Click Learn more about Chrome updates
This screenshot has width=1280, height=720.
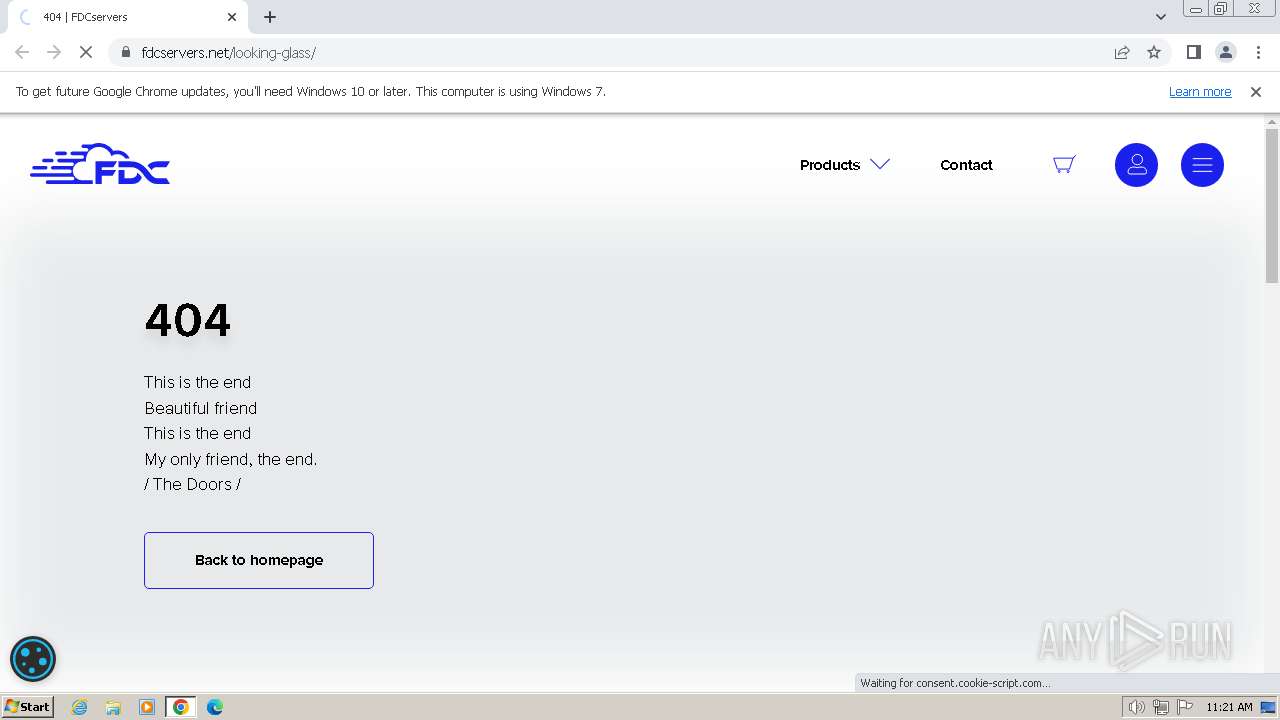1200,91
